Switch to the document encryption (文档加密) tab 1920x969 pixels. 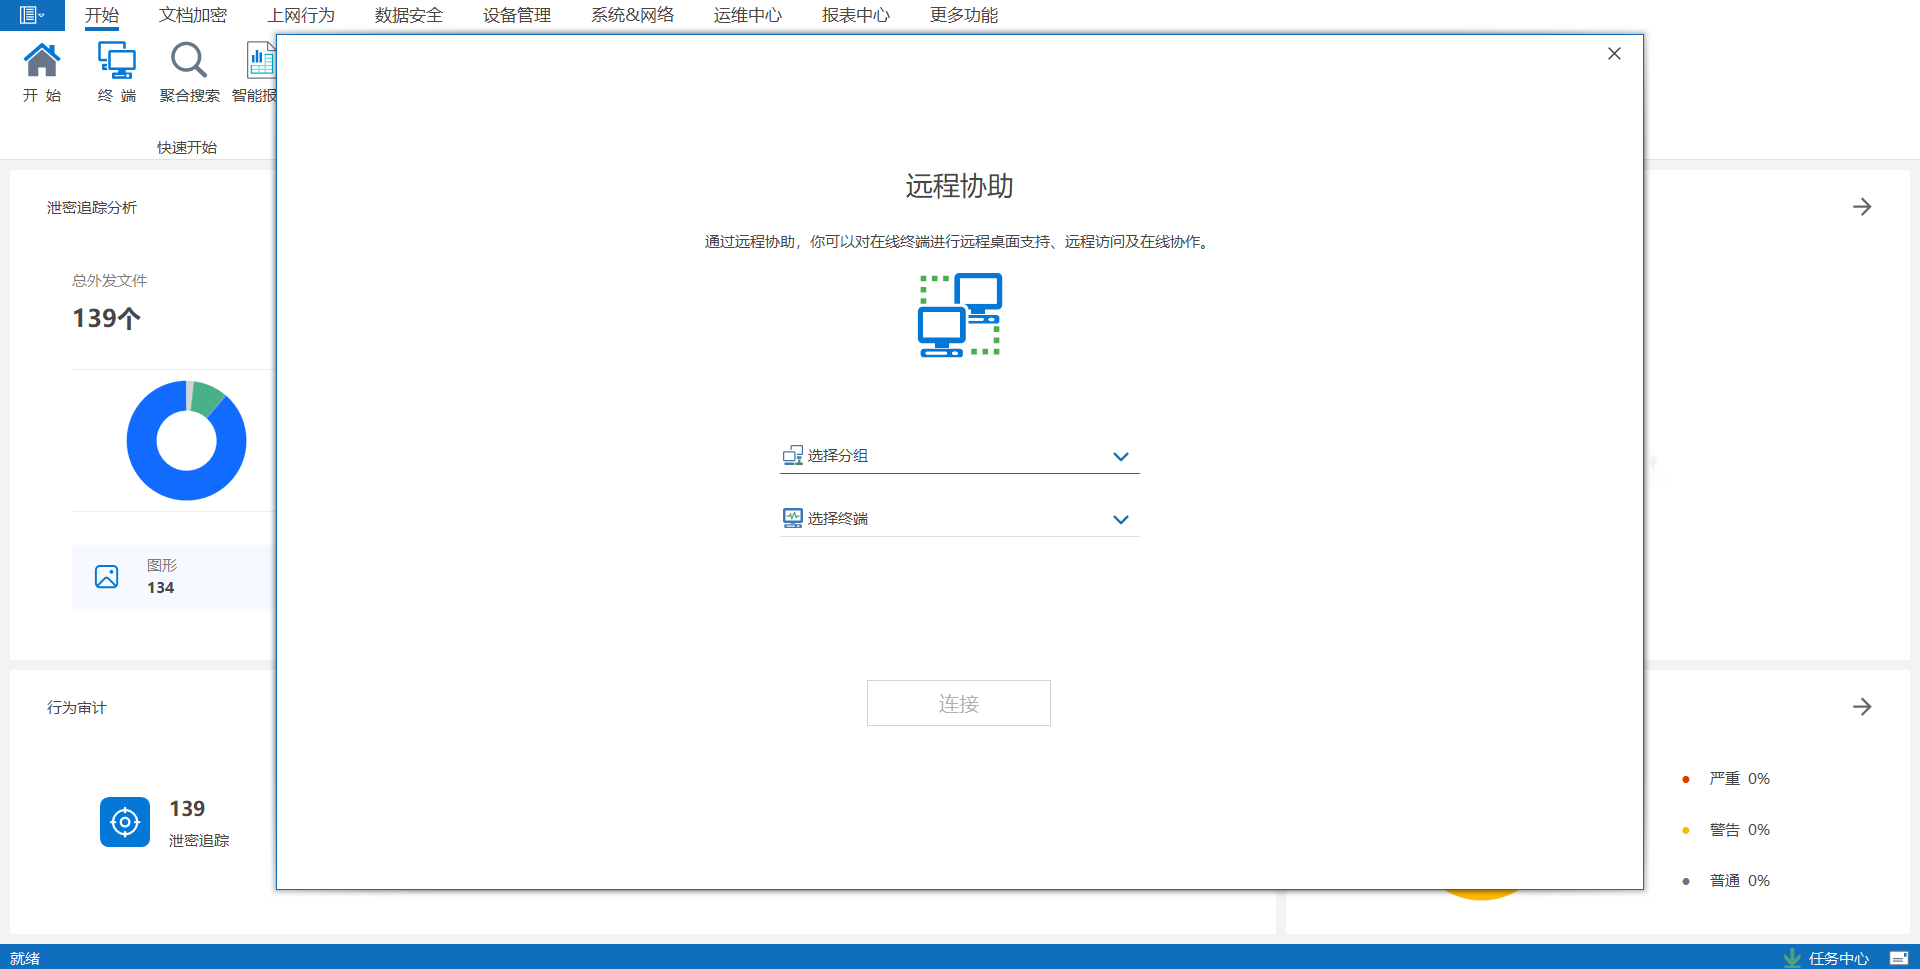[192, 15]
